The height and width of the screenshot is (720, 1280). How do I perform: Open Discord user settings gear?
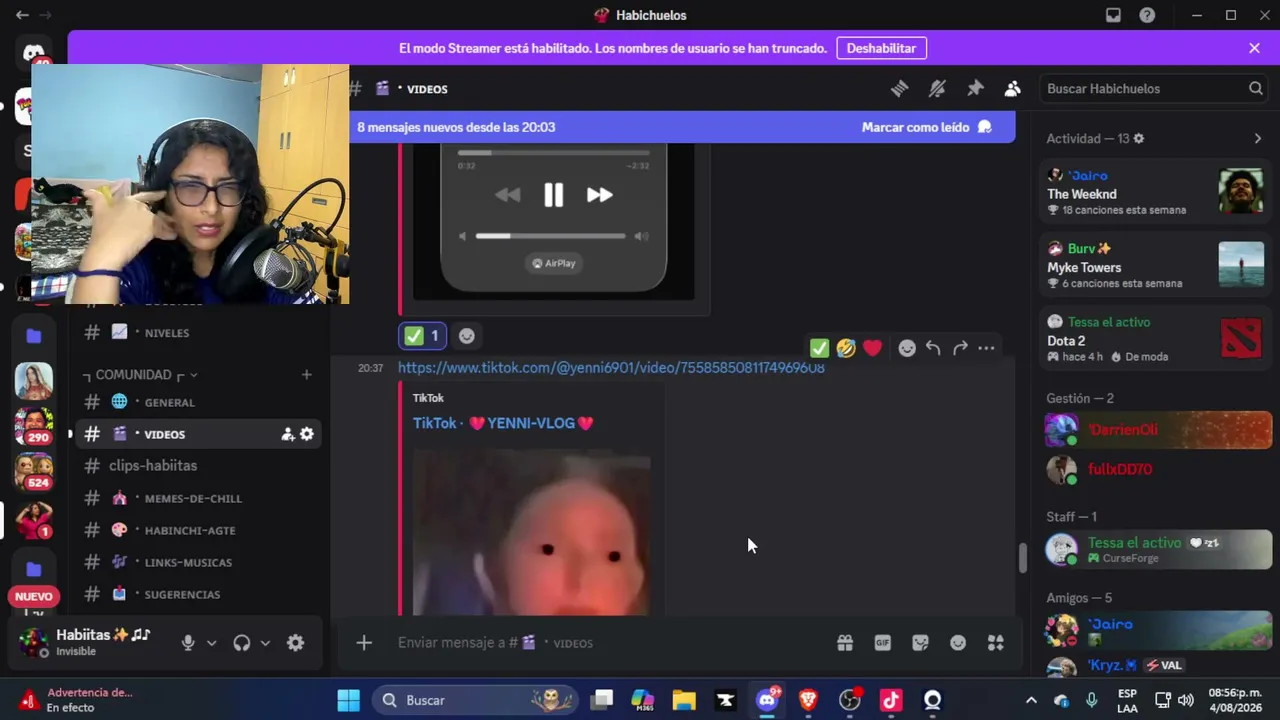[295, 643]
